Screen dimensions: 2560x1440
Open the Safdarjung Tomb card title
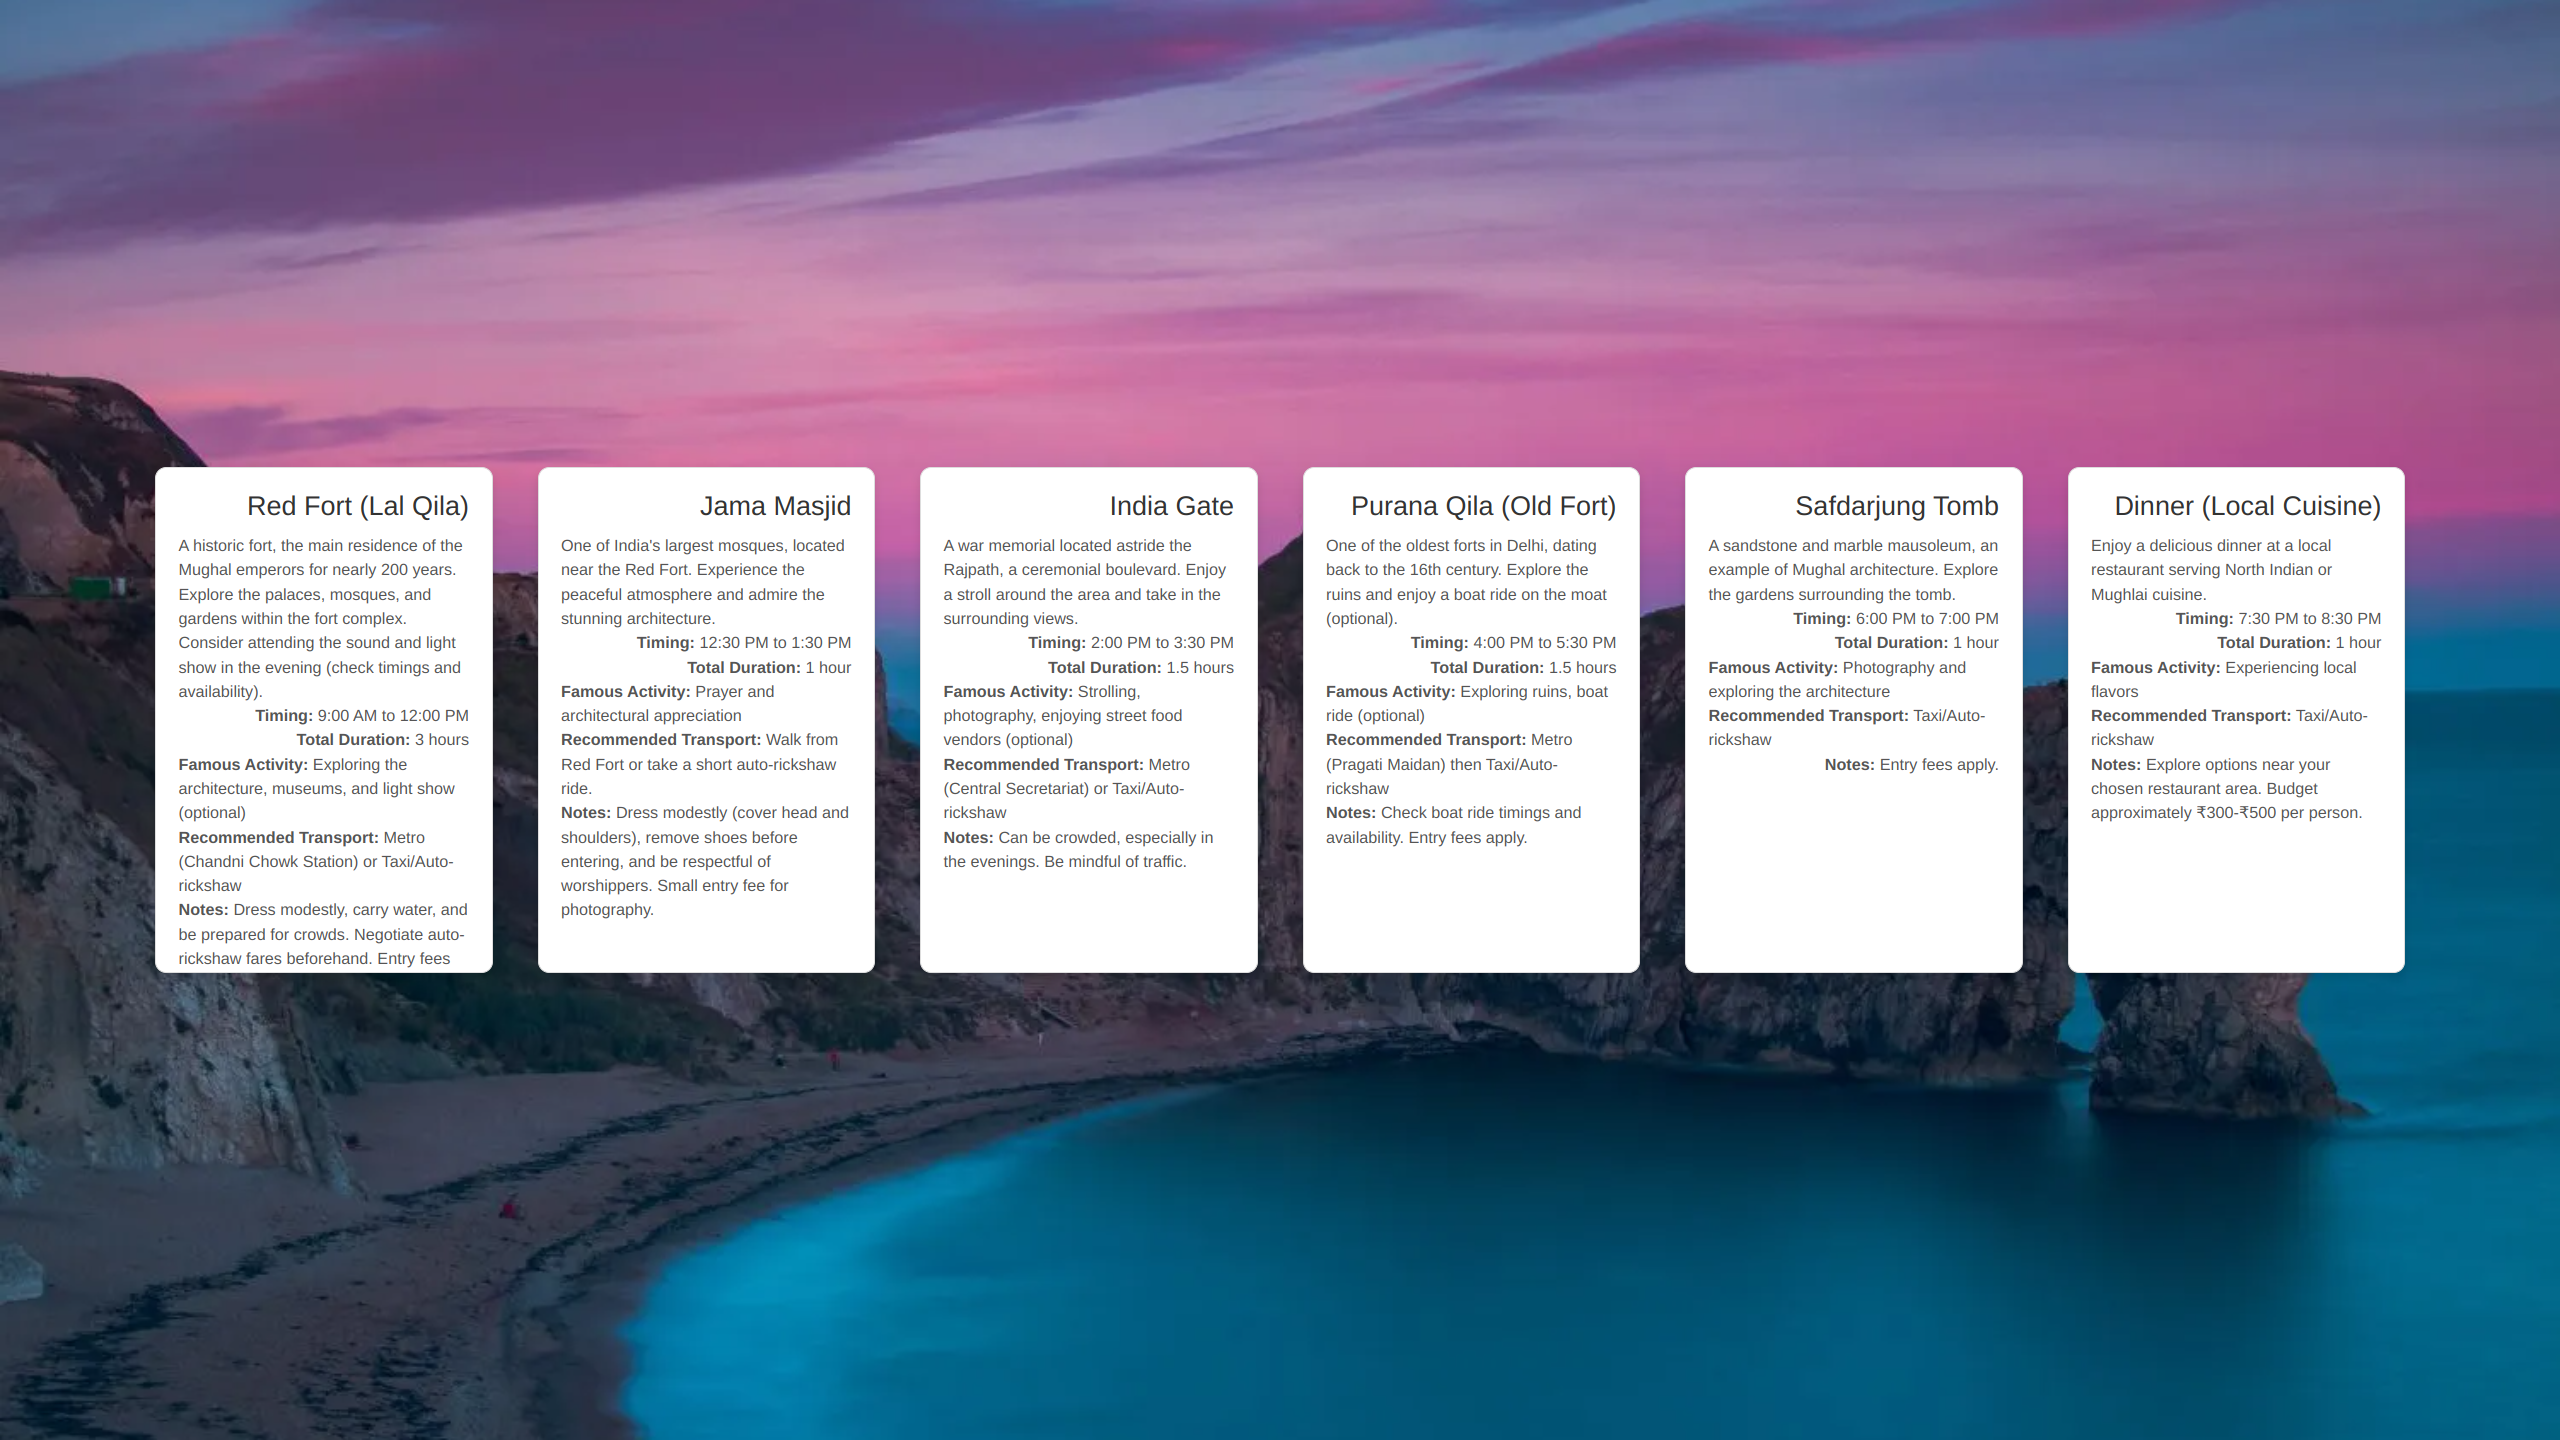point(1895,506)
